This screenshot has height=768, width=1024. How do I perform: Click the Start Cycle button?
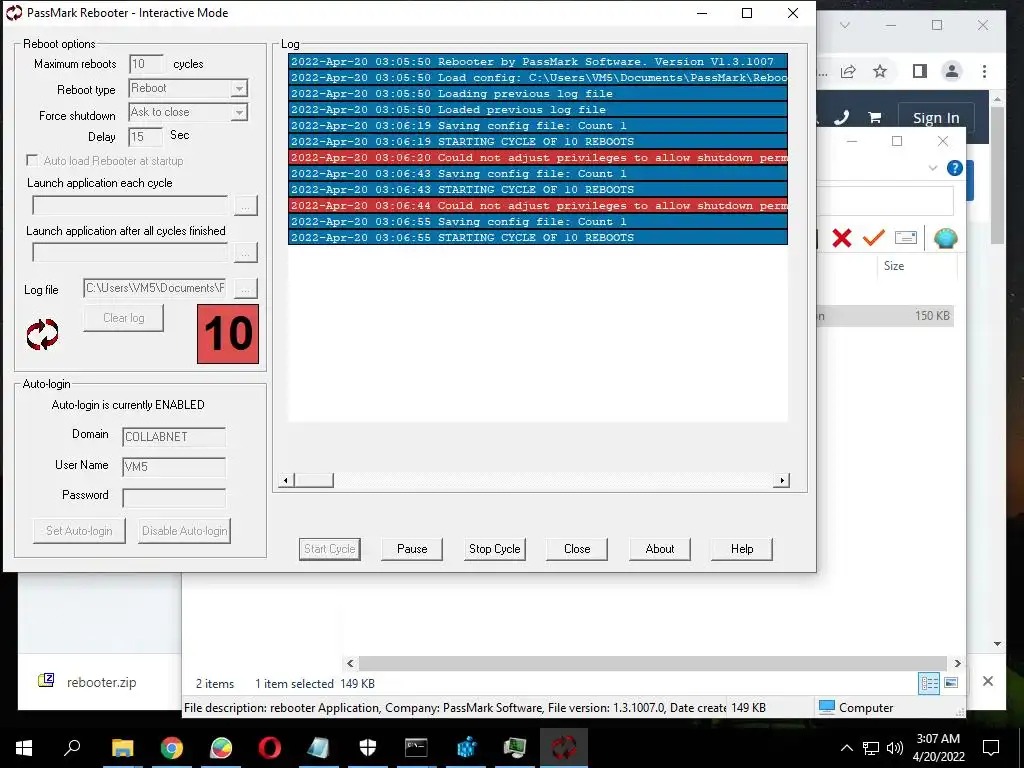pos(330,549)
